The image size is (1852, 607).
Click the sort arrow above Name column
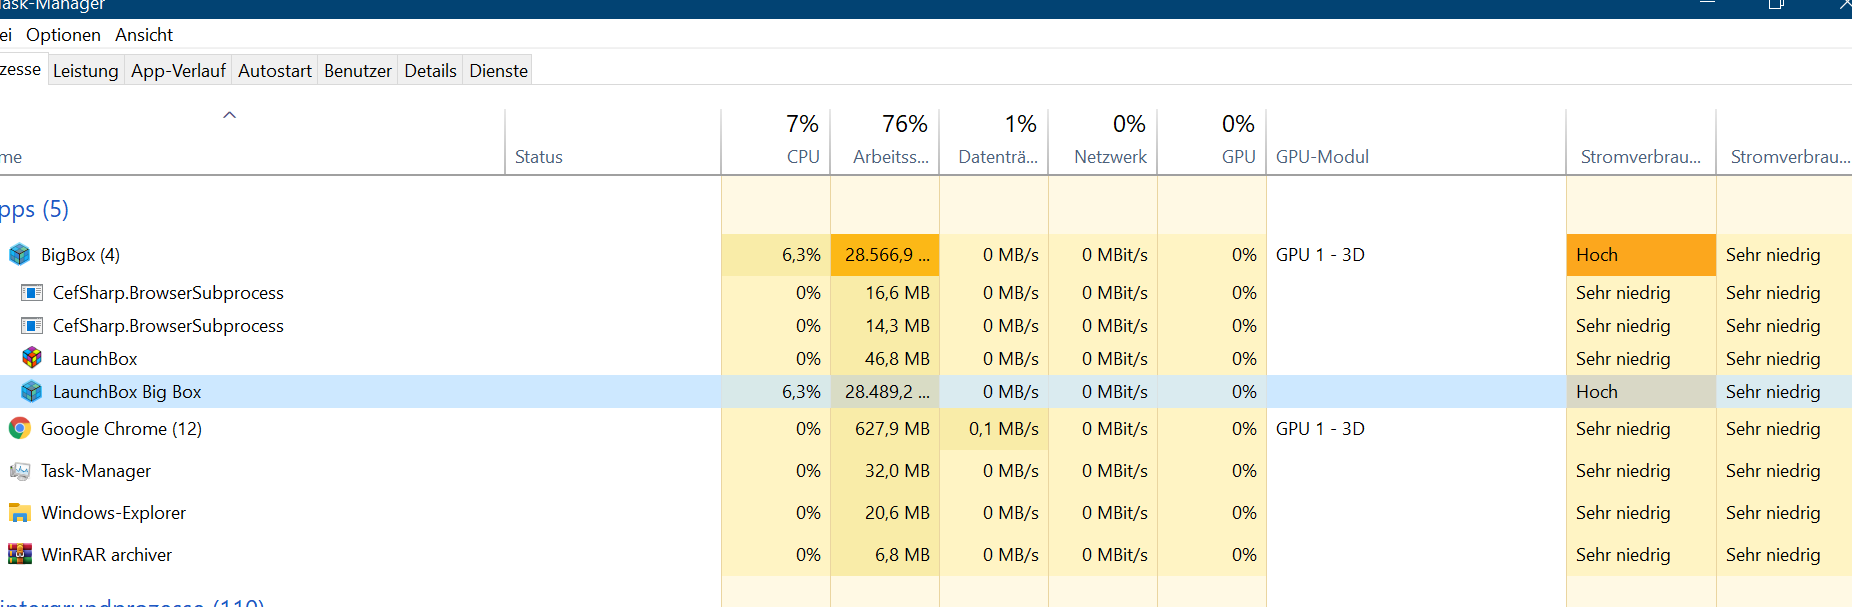(x=229, y=115)
